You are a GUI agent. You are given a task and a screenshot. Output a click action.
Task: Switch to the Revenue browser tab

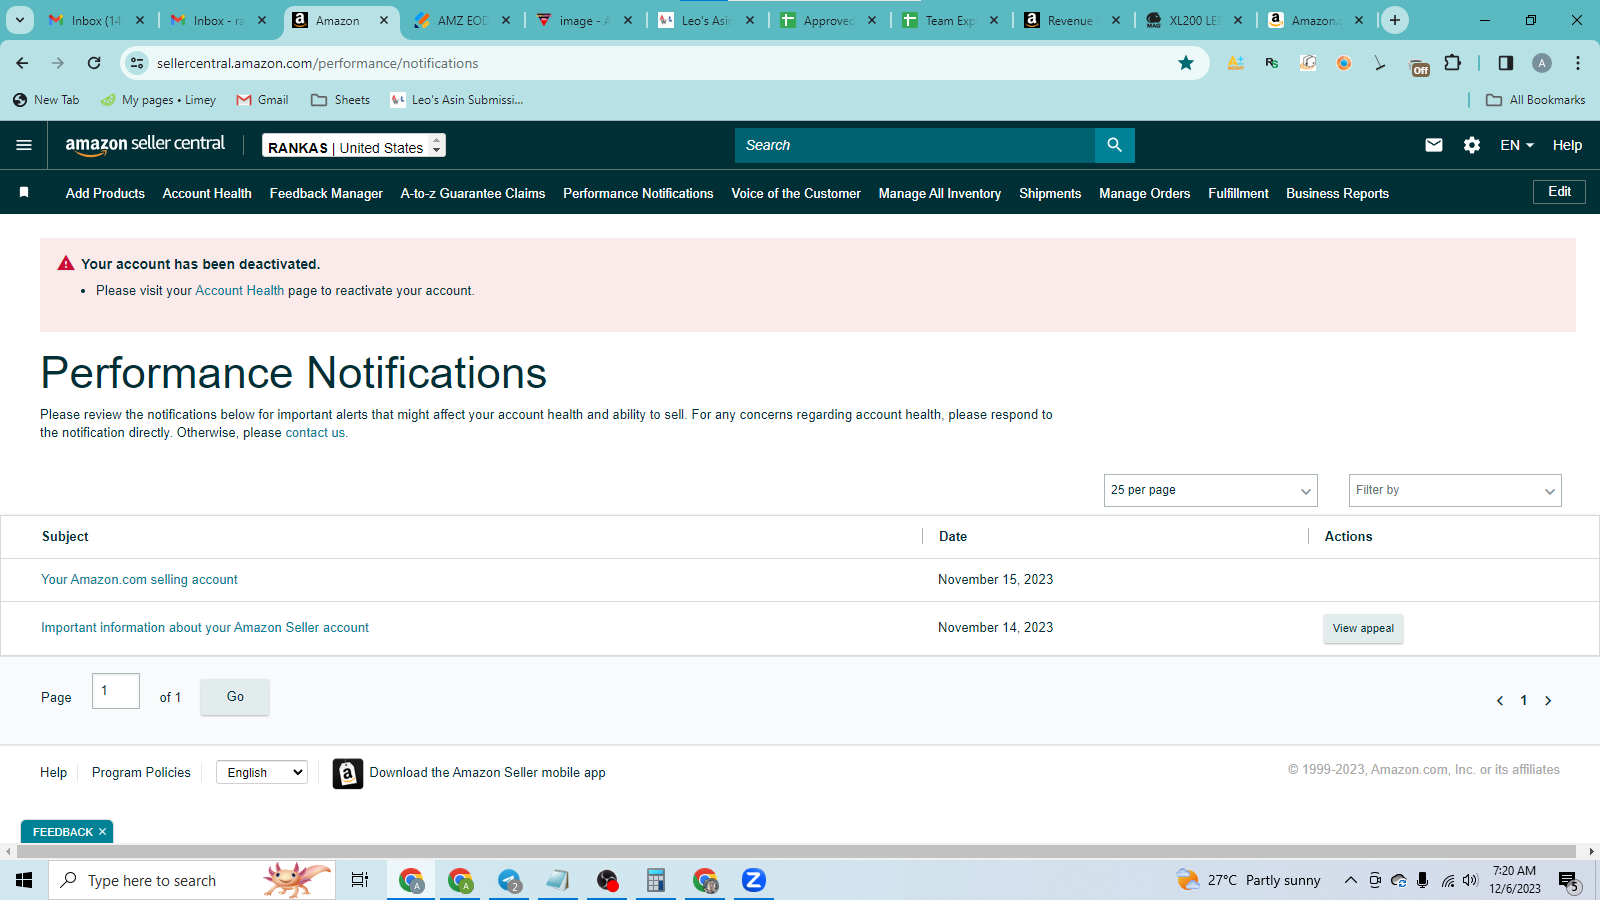pyautogui.click(x=1070, y=20)
